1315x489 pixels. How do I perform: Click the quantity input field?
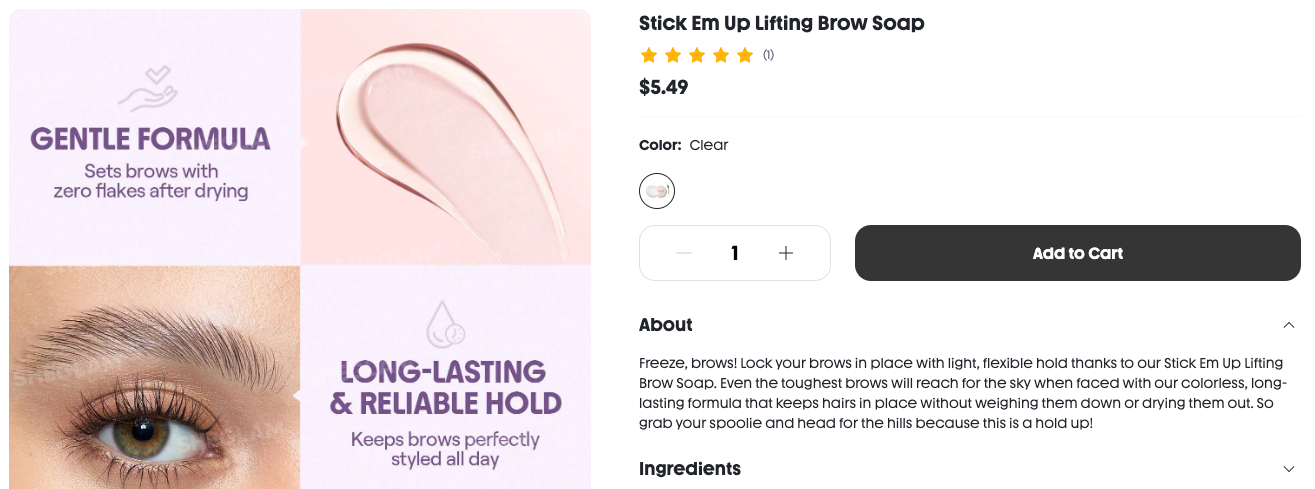(x=735, y=253)
